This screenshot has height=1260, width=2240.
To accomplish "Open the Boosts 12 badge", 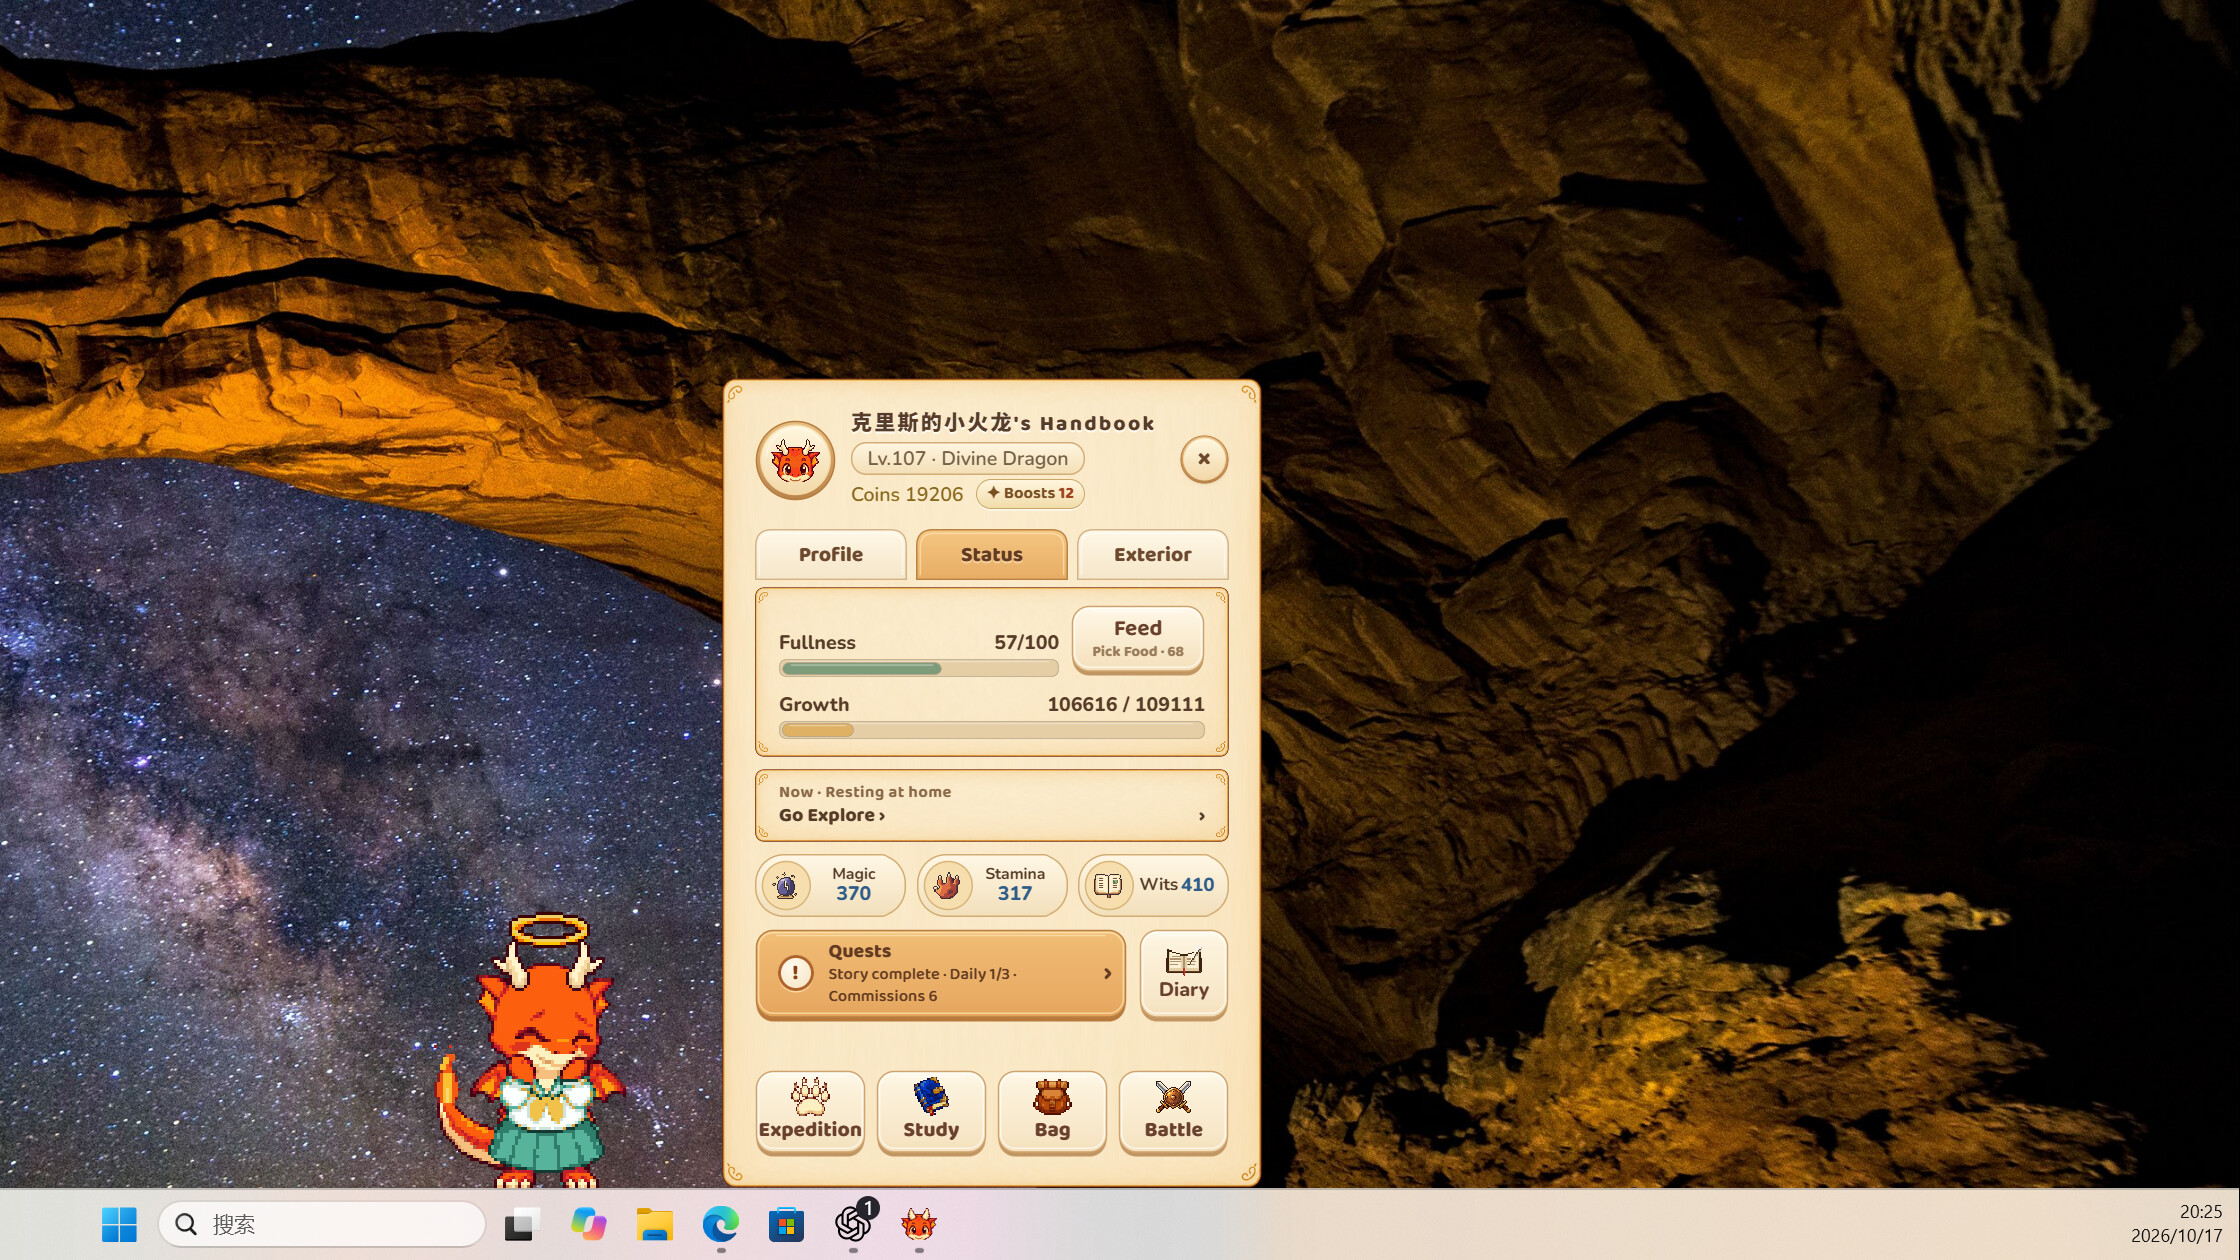I will point(1030,493).
